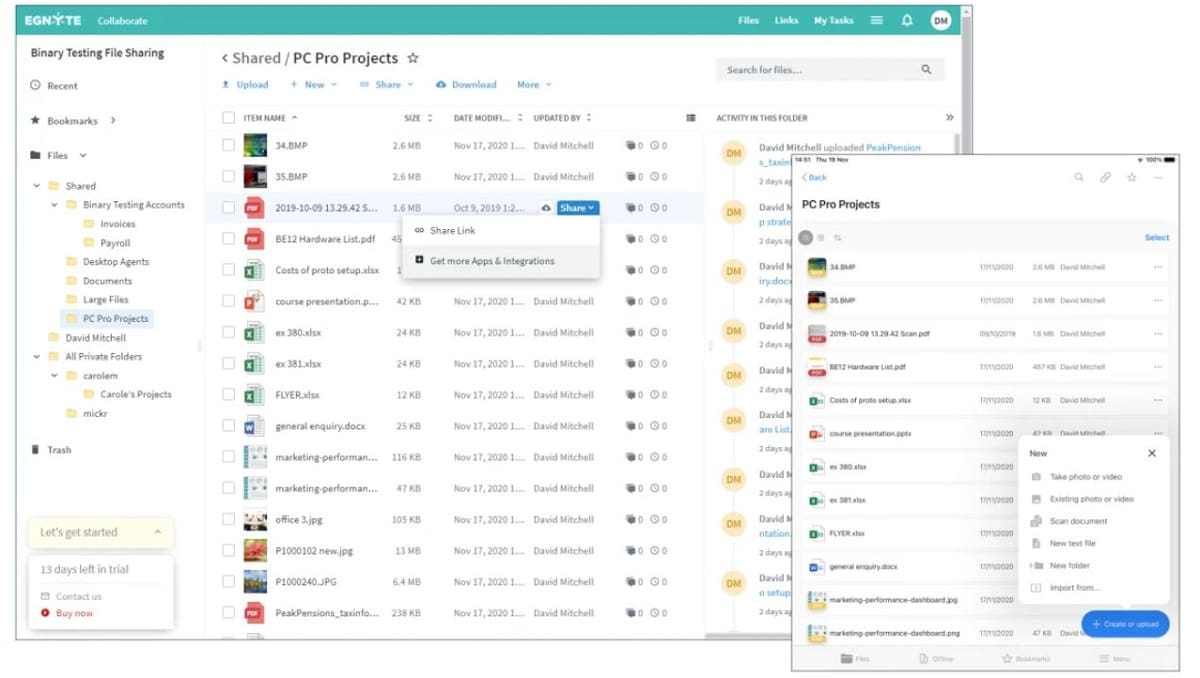Click in the Search for files field
The image size is (1200, 678).
coord(829,70)
